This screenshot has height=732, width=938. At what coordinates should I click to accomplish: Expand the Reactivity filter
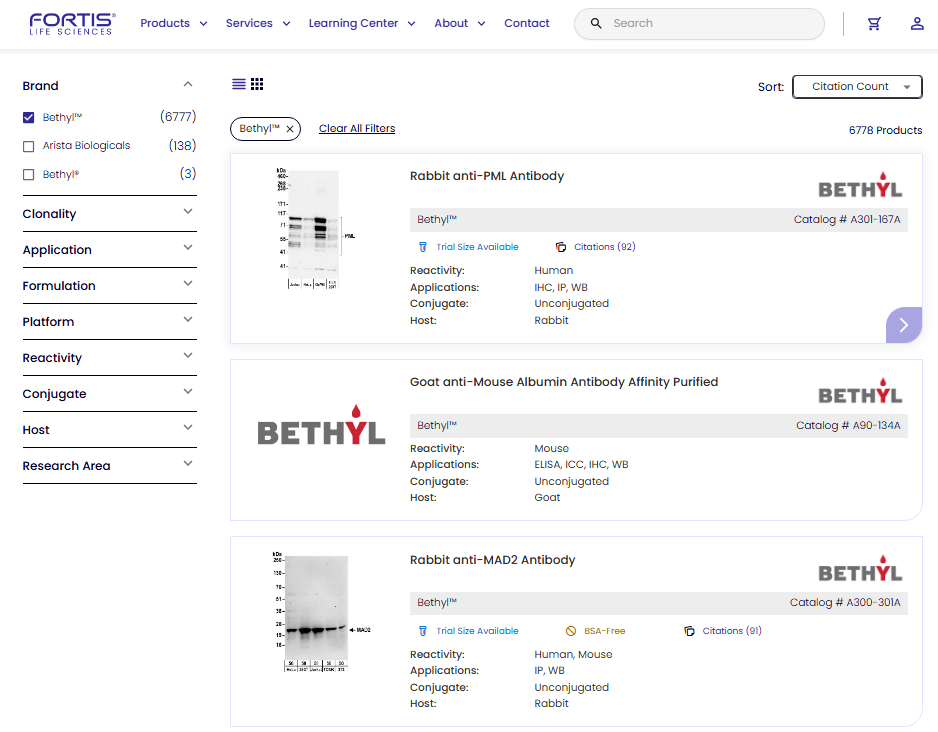pyautogui.click(x=188, y=356)
